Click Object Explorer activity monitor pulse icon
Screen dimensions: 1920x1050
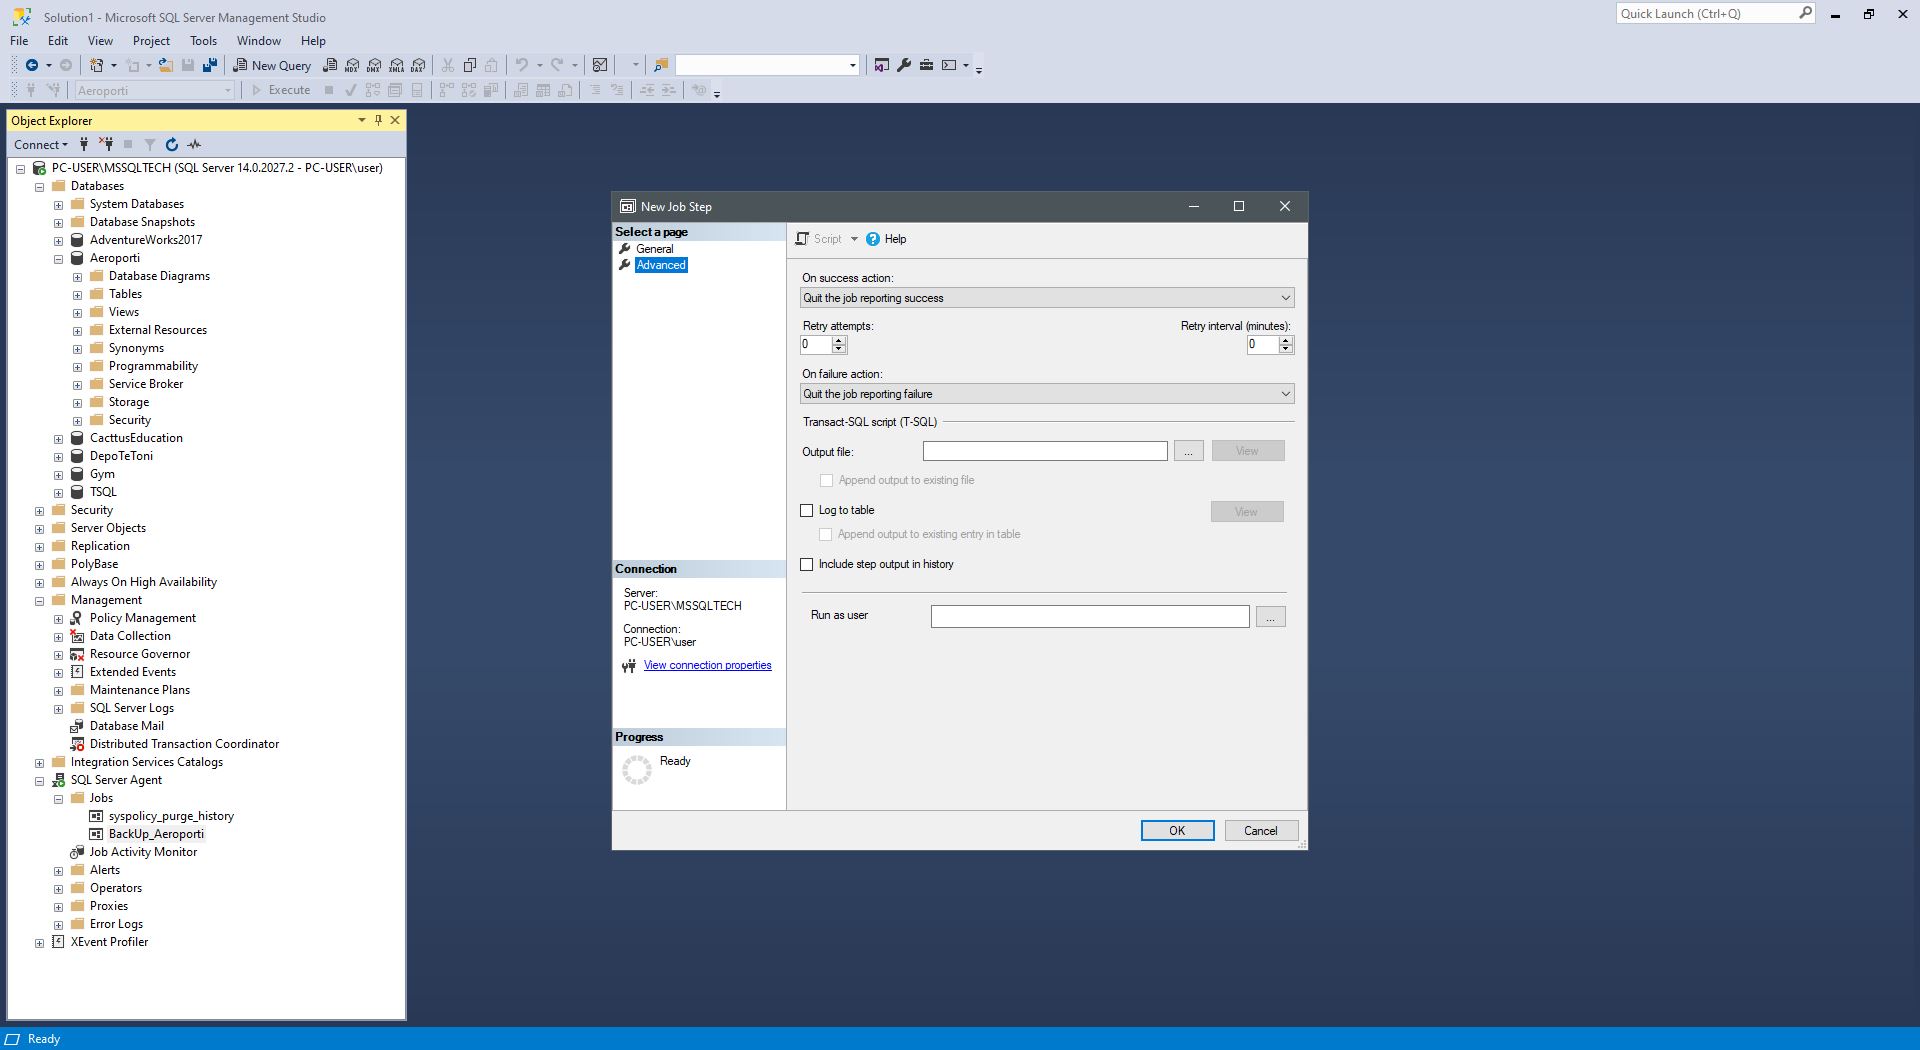pyautogui.click(x=194, y=144)
